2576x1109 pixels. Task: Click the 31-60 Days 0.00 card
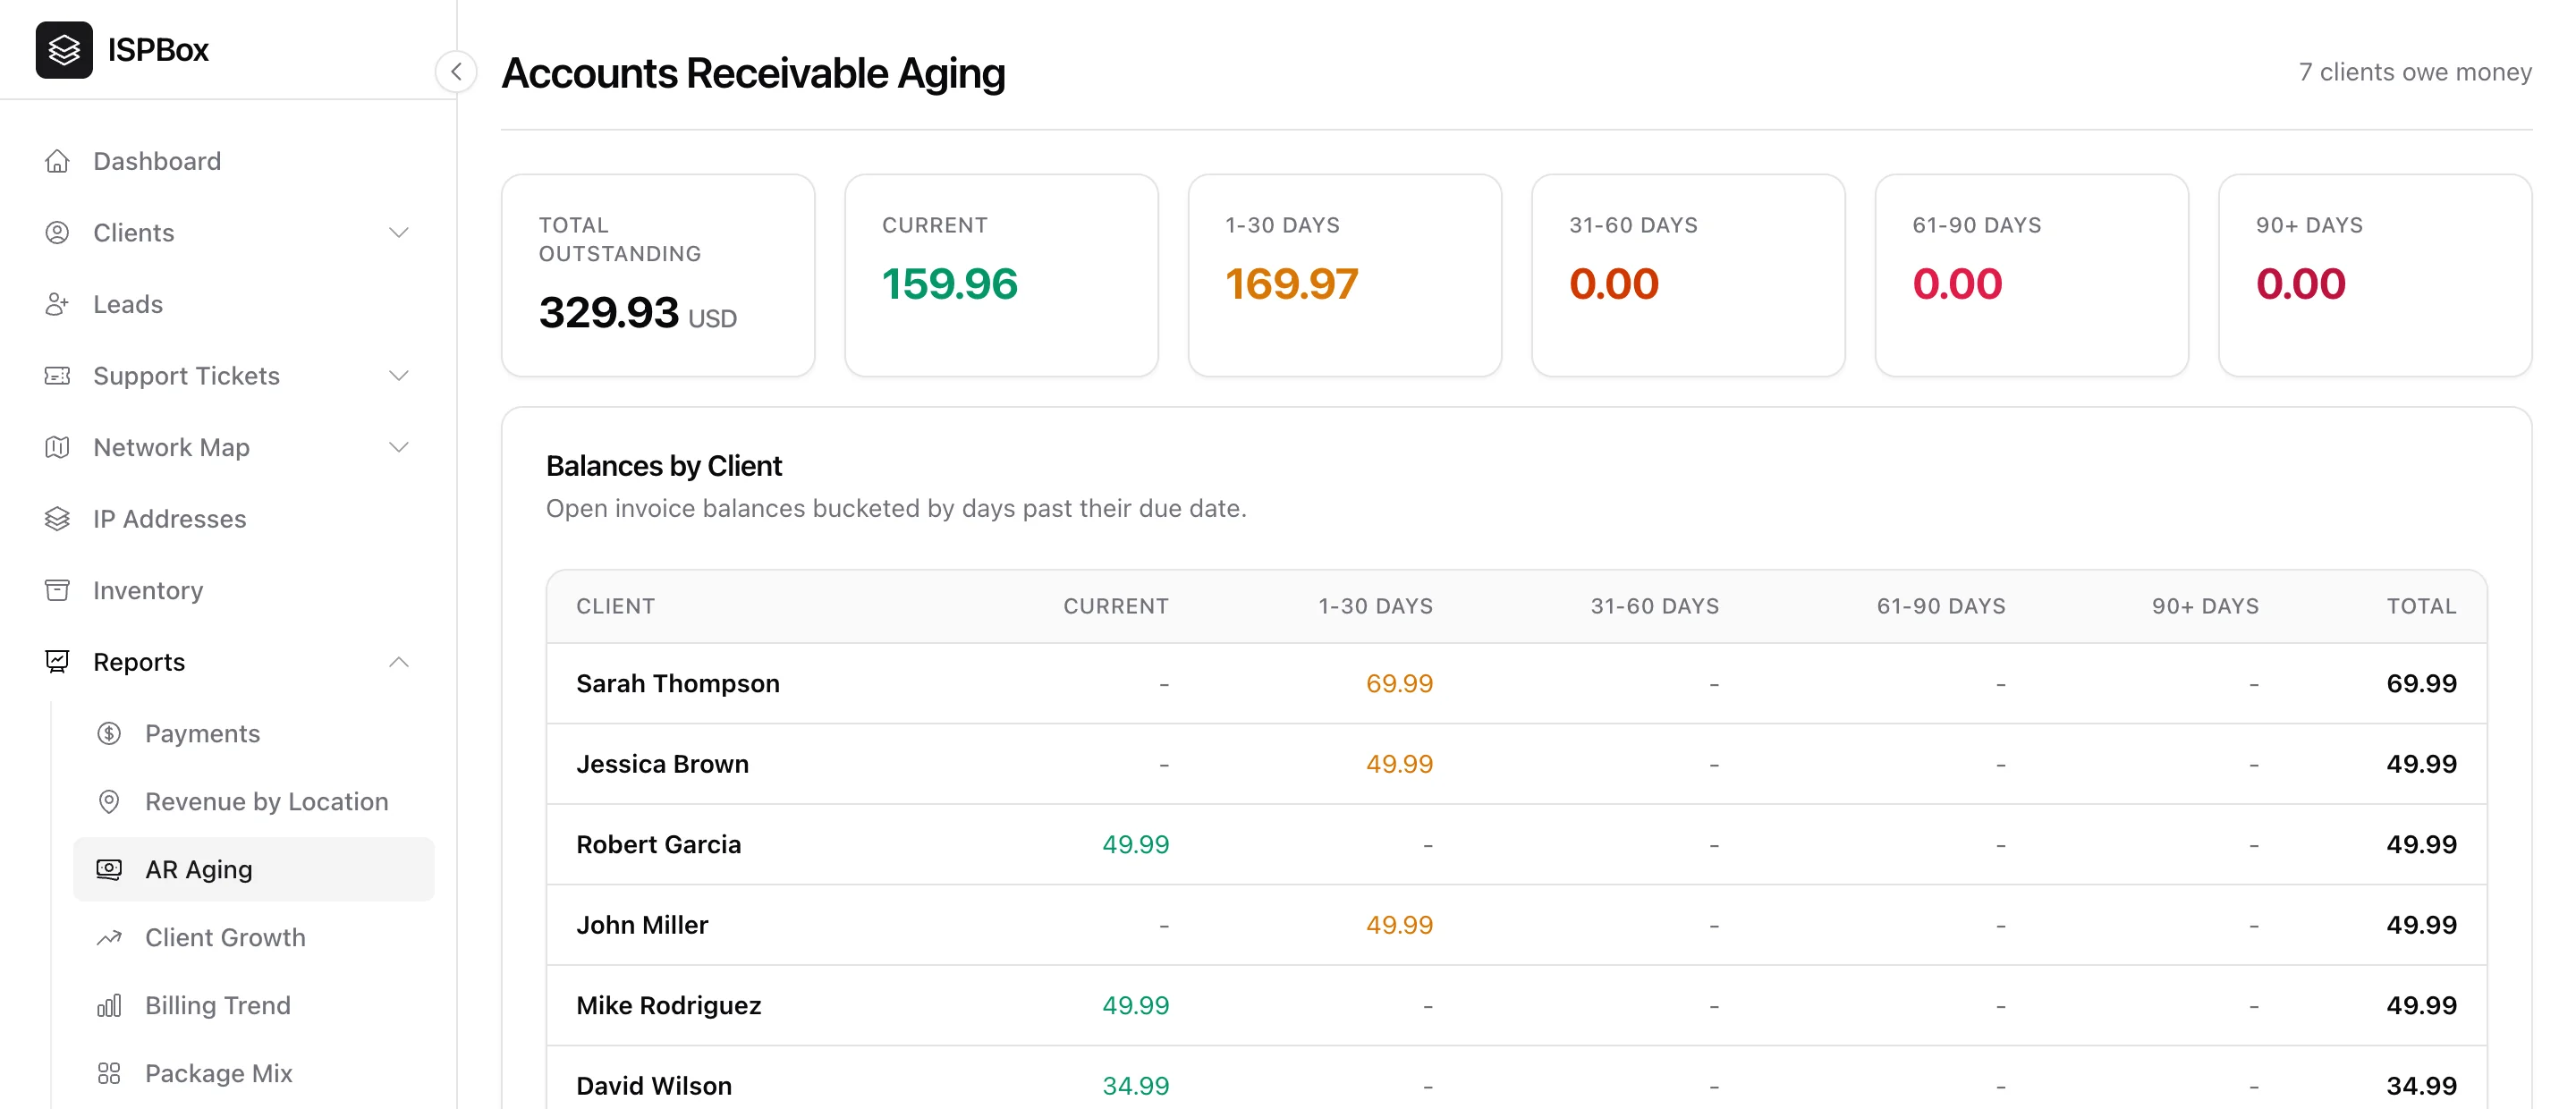click(x=1688, y=275)
